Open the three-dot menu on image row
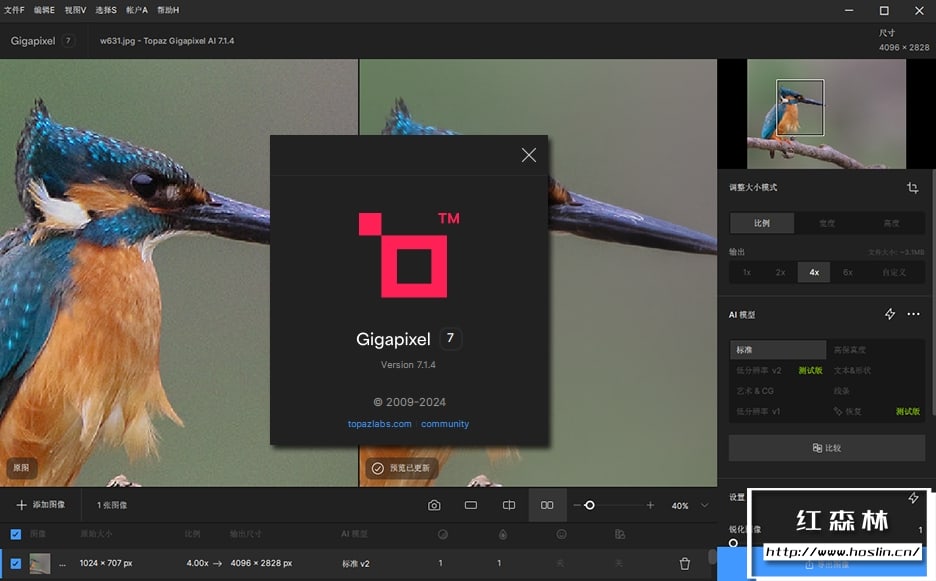This screenshot has width=936, height=581. pyautogui.click(x=63, y=564)
